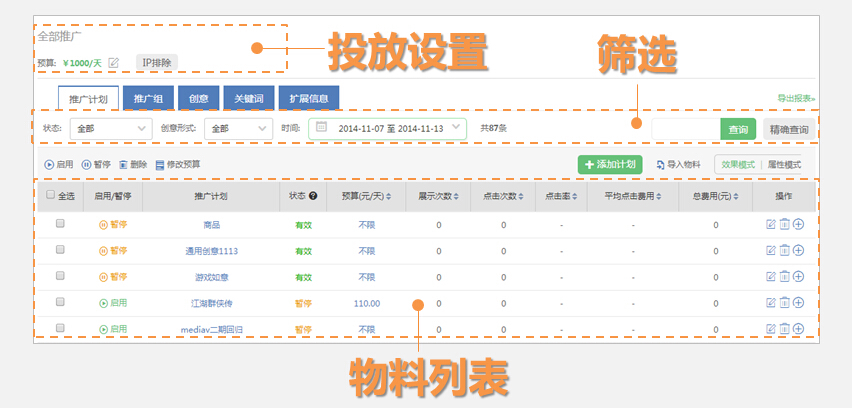This screenshot has height=408, width=852.
Task: Open the 状态 dropdown
Action: coord(111,128)
